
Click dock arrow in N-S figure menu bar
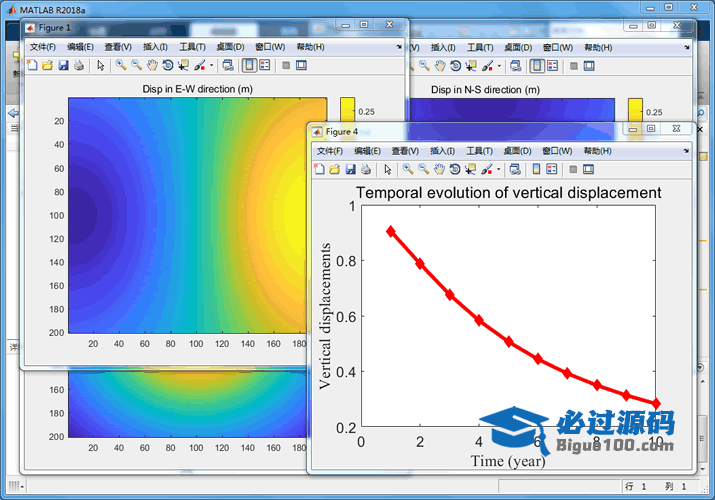pos(687,47)
